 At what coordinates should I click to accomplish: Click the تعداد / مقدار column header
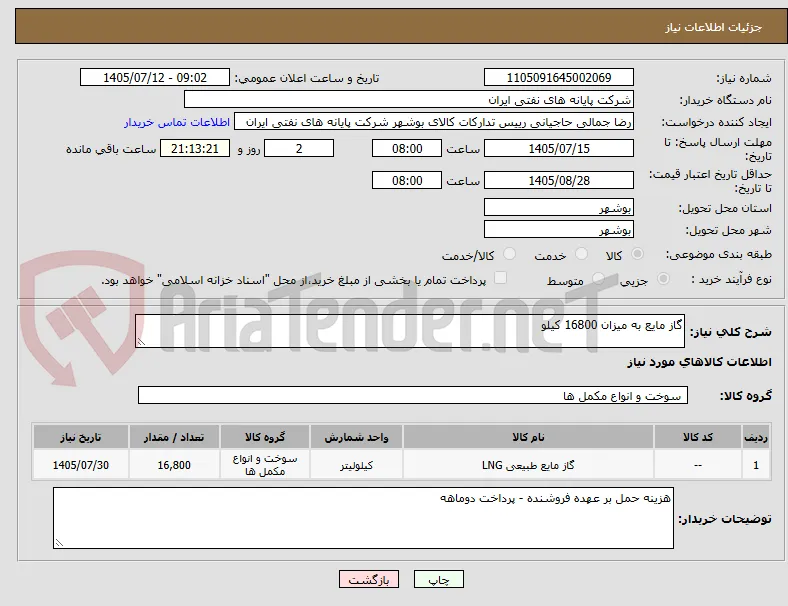[x=174, y=437]
